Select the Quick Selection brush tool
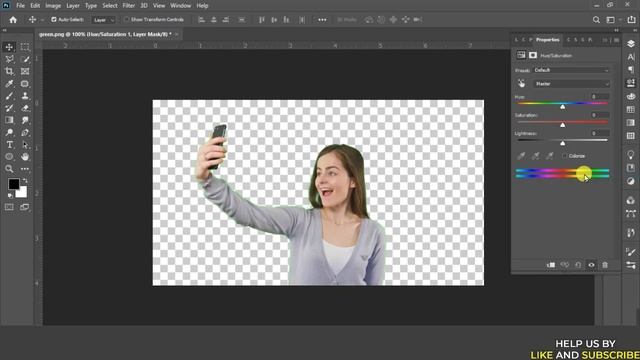 [x=25, y=59]
